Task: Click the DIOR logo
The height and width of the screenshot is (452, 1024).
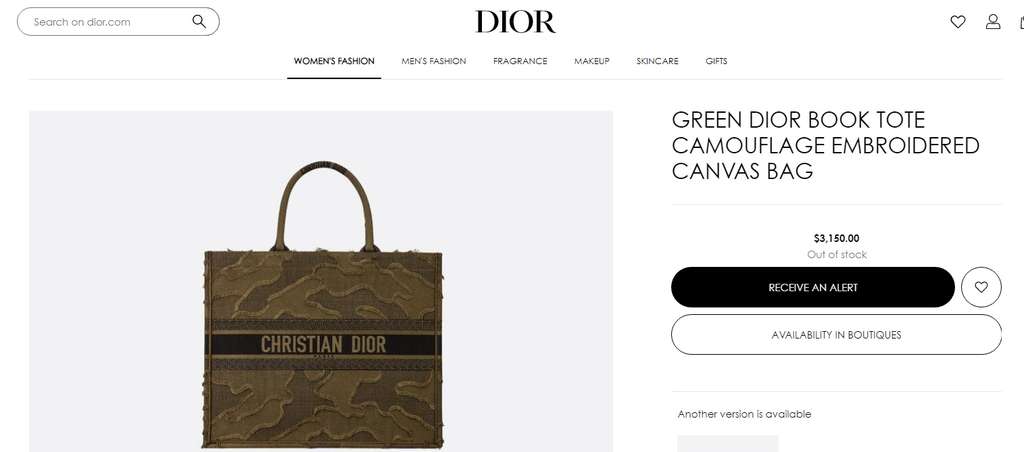Action: [x=515, y=22]
